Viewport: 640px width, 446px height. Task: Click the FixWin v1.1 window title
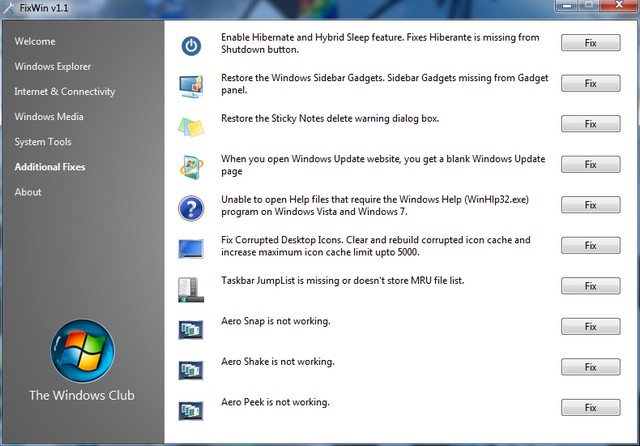(x=44, y=8)
